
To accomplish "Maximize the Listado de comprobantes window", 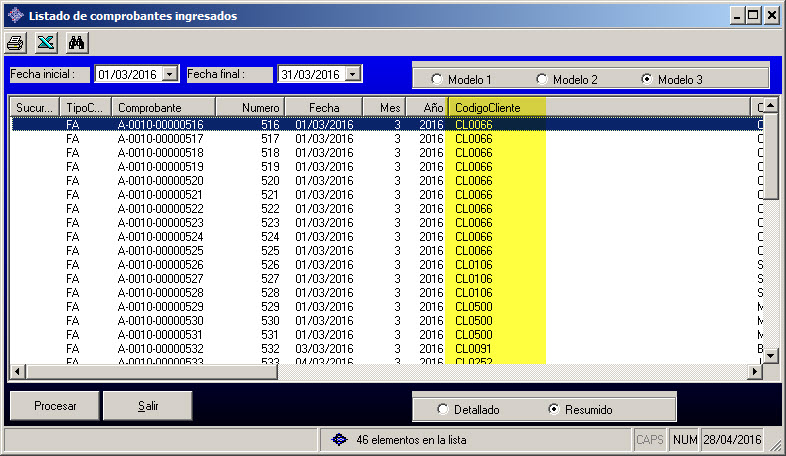I will click(x=753, y=15).
